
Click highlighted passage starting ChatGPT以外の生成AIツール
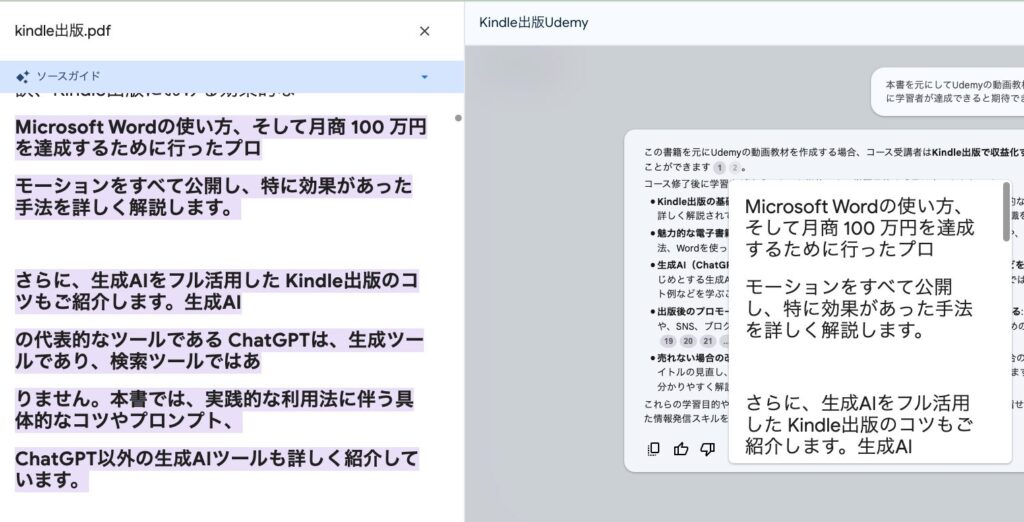pos(216,469)
